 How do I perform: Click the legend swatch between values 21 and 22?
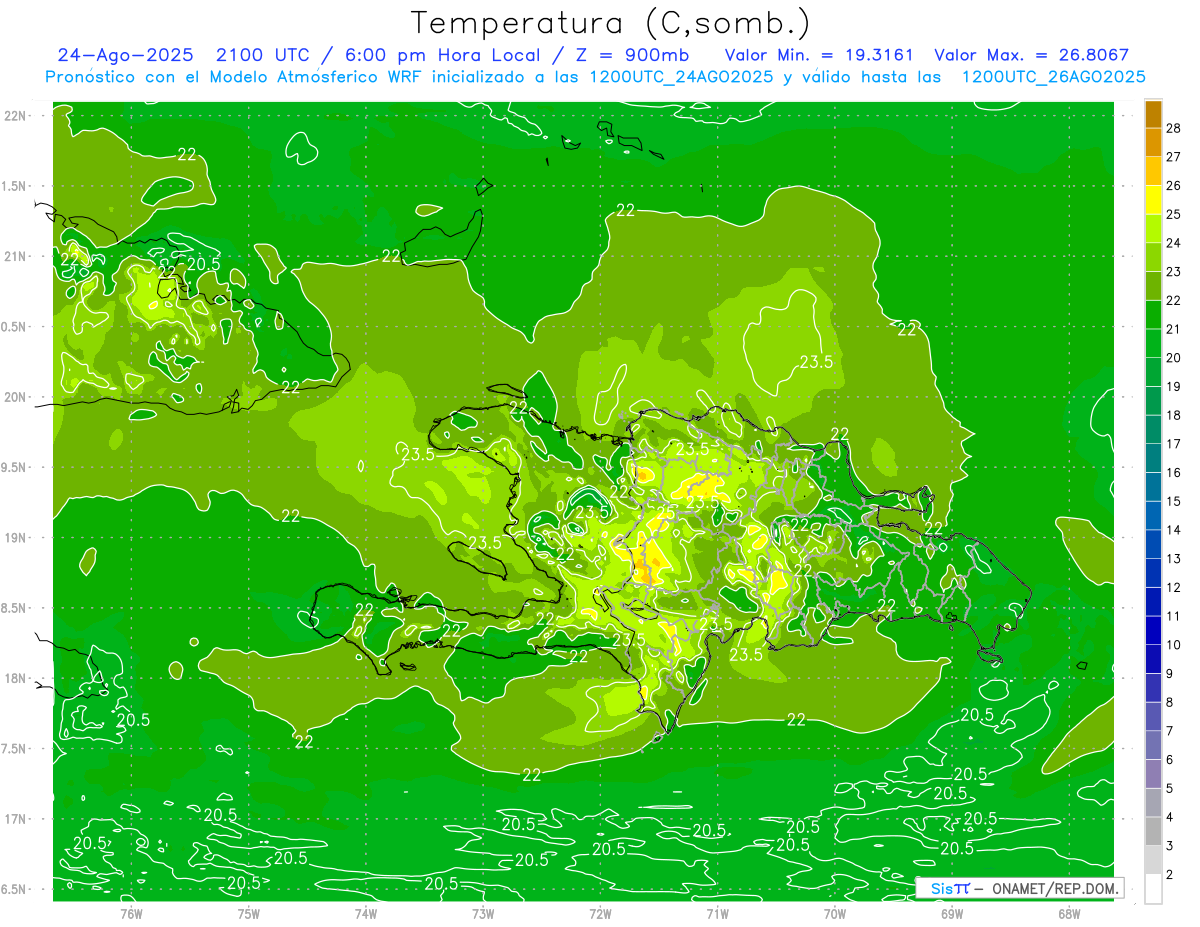tap(1153, 314)
